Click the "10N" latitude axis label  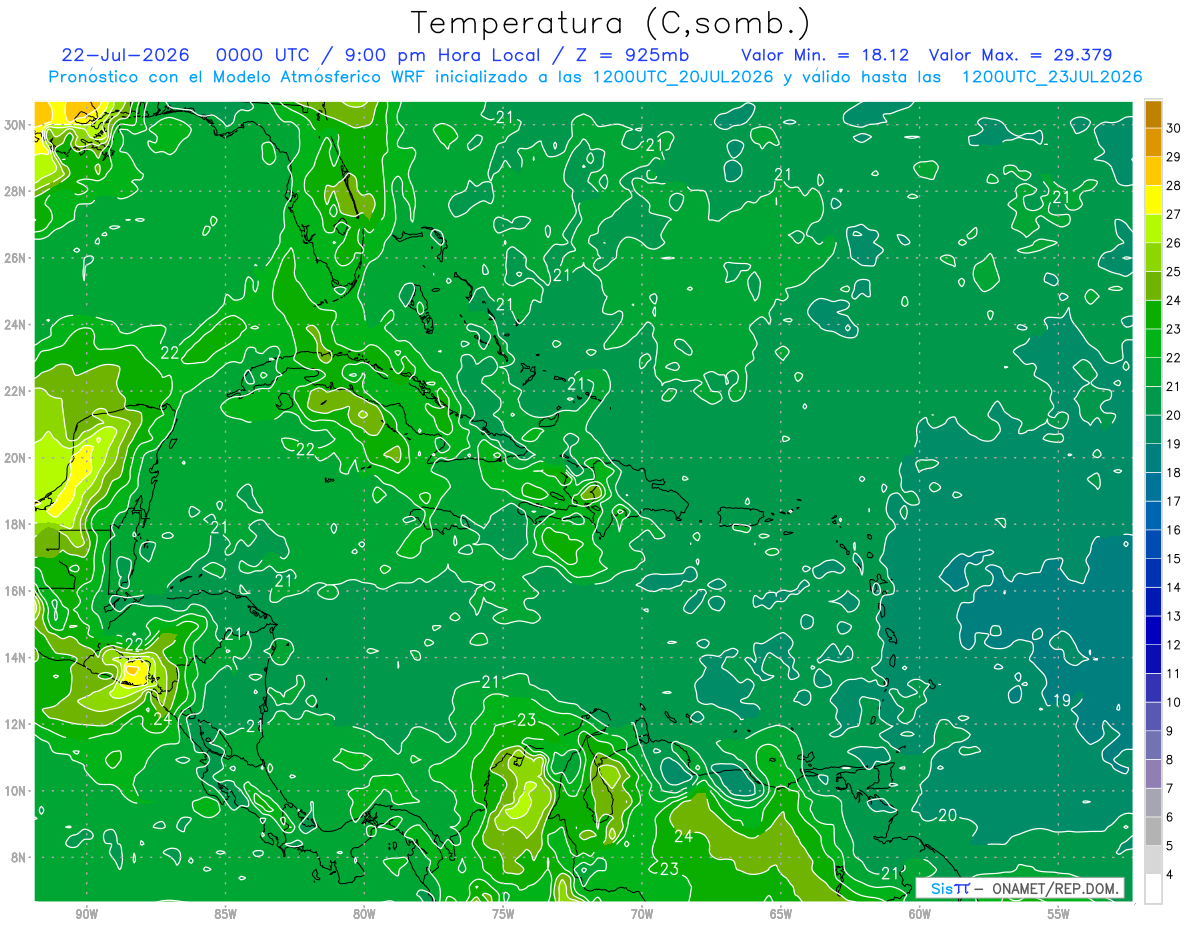[16, 791]
